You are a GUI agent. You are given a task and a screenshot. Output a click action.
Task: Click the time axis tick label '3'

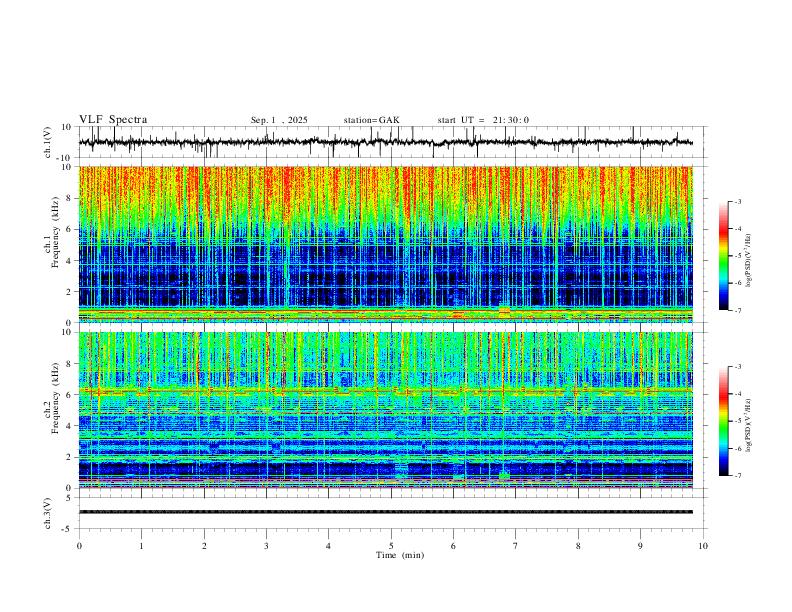click(266, 546)
